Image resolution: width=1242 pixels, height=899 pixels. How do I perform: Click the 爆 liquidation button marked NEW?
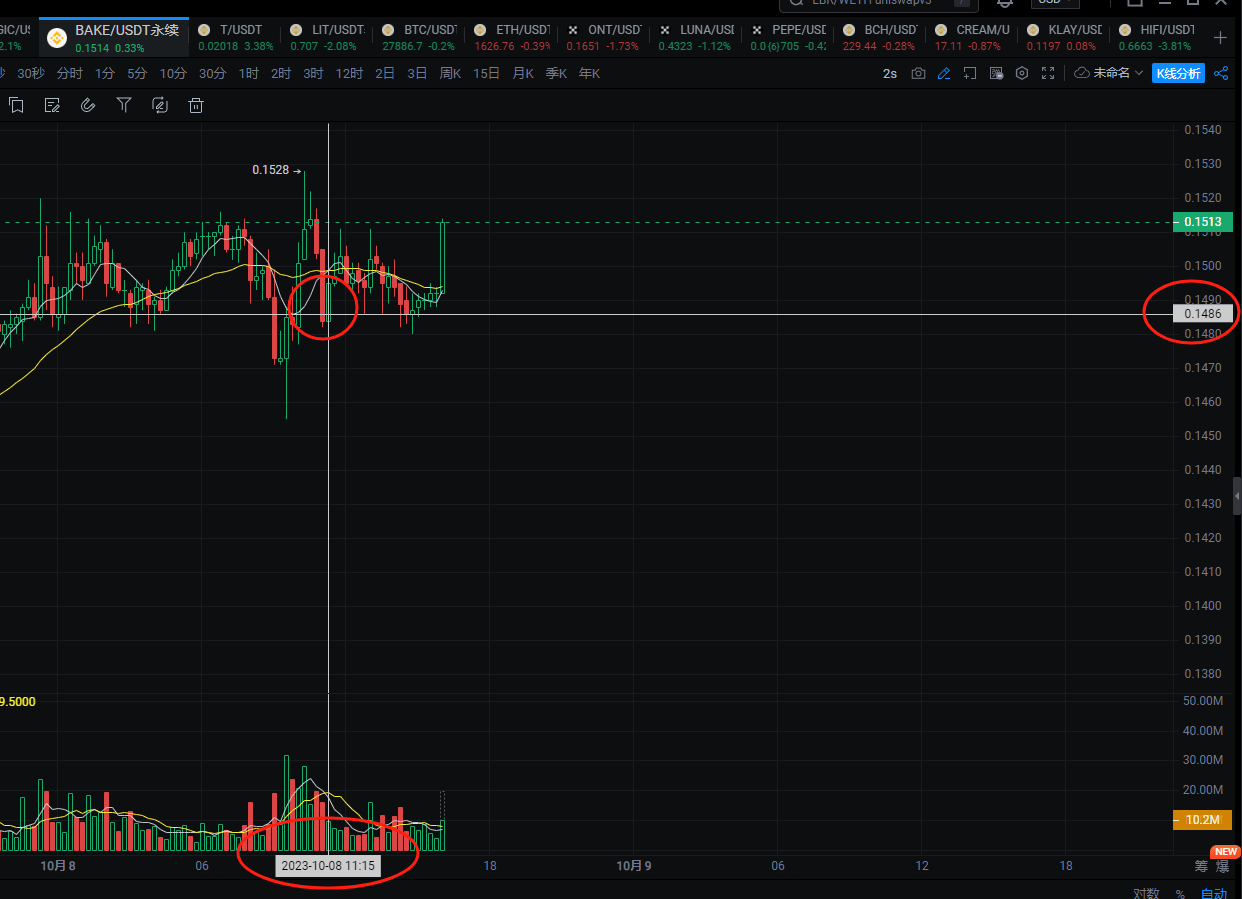1222,866
